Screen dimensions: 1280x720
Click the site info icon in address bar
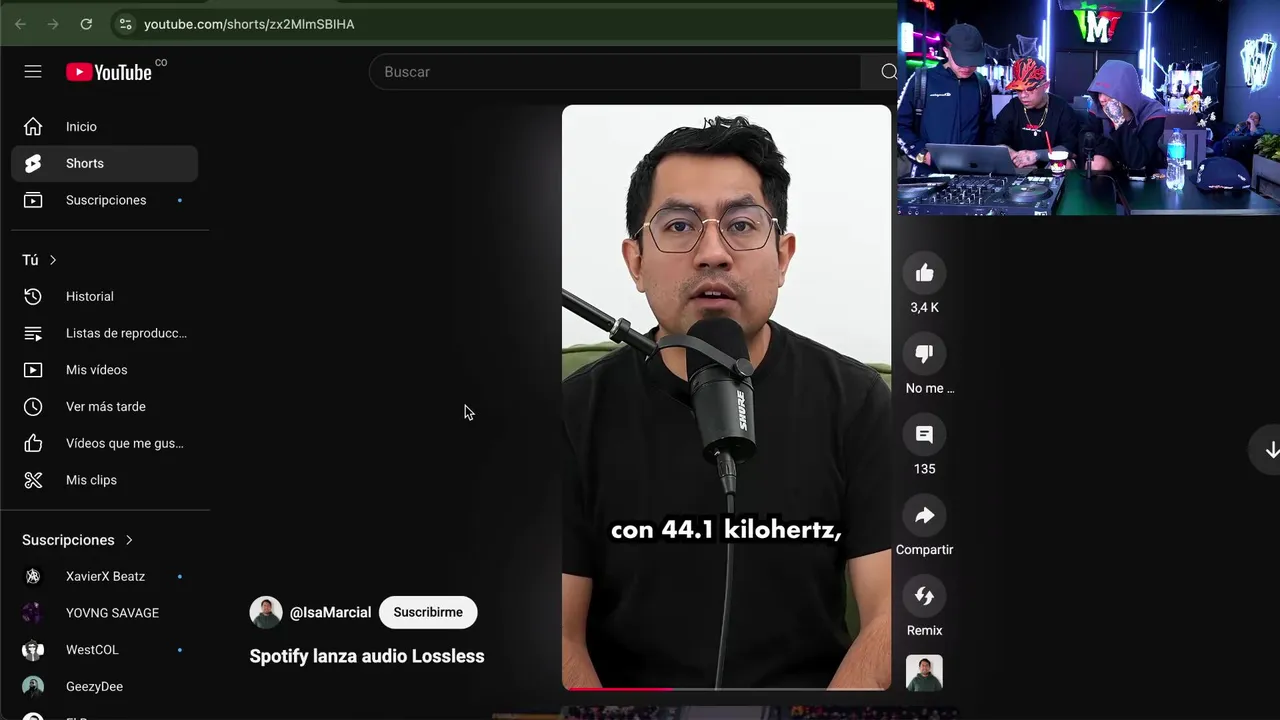tap(124, 24)
